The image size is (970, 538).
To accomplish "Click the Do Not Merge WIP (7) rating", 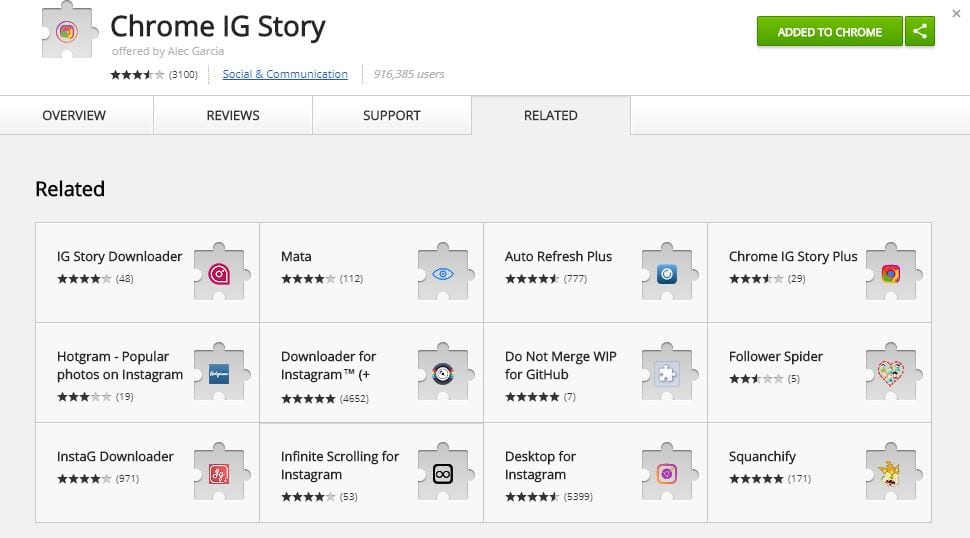I will point(540,397).
